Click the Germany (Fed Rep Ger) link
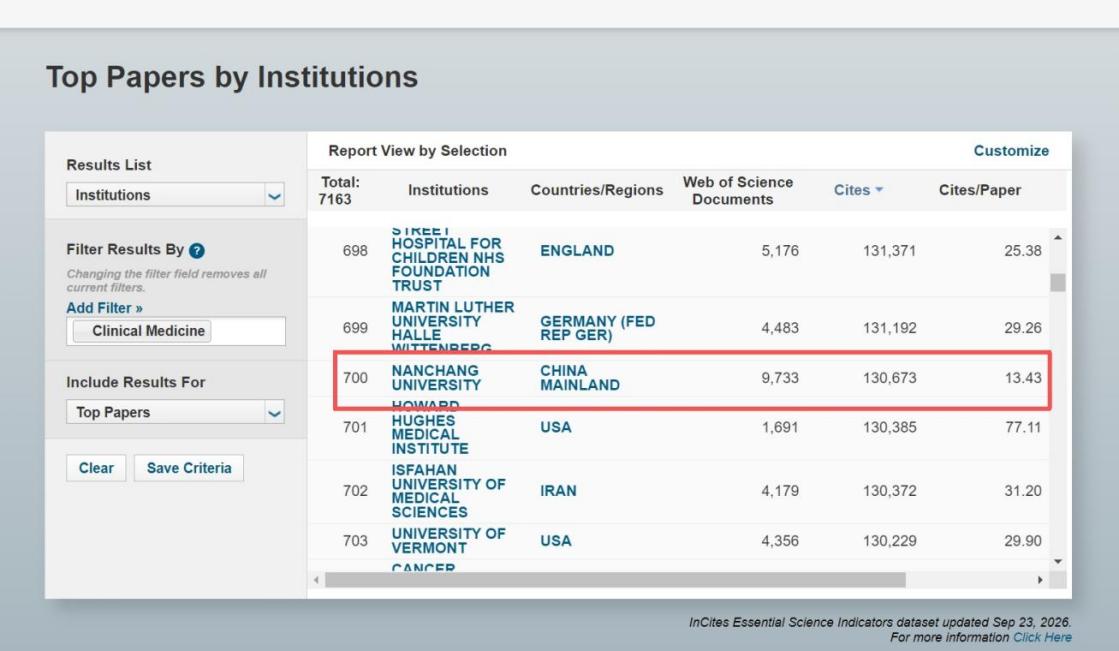1119x651 pixels. pos(597,328)
